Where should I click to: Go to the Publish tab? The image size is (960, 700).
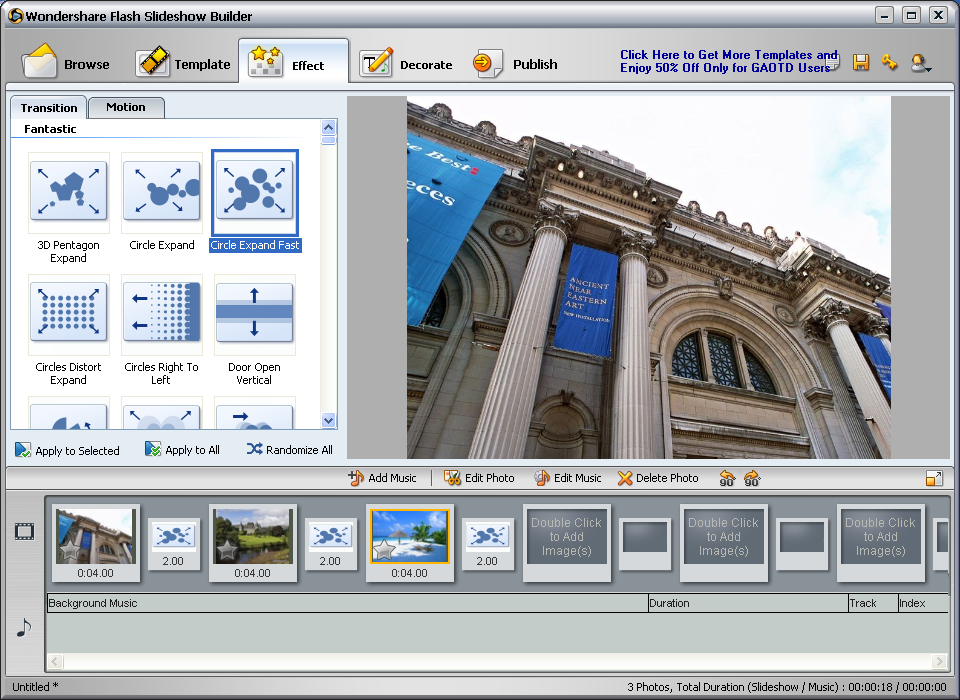coord(516,64)
